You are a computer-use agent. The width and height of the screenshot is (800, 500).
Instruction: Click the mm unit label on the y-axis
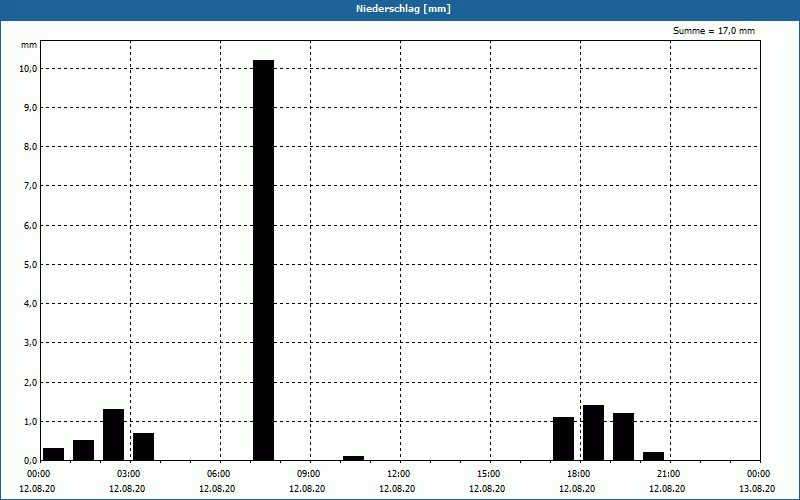coord(29,45)
